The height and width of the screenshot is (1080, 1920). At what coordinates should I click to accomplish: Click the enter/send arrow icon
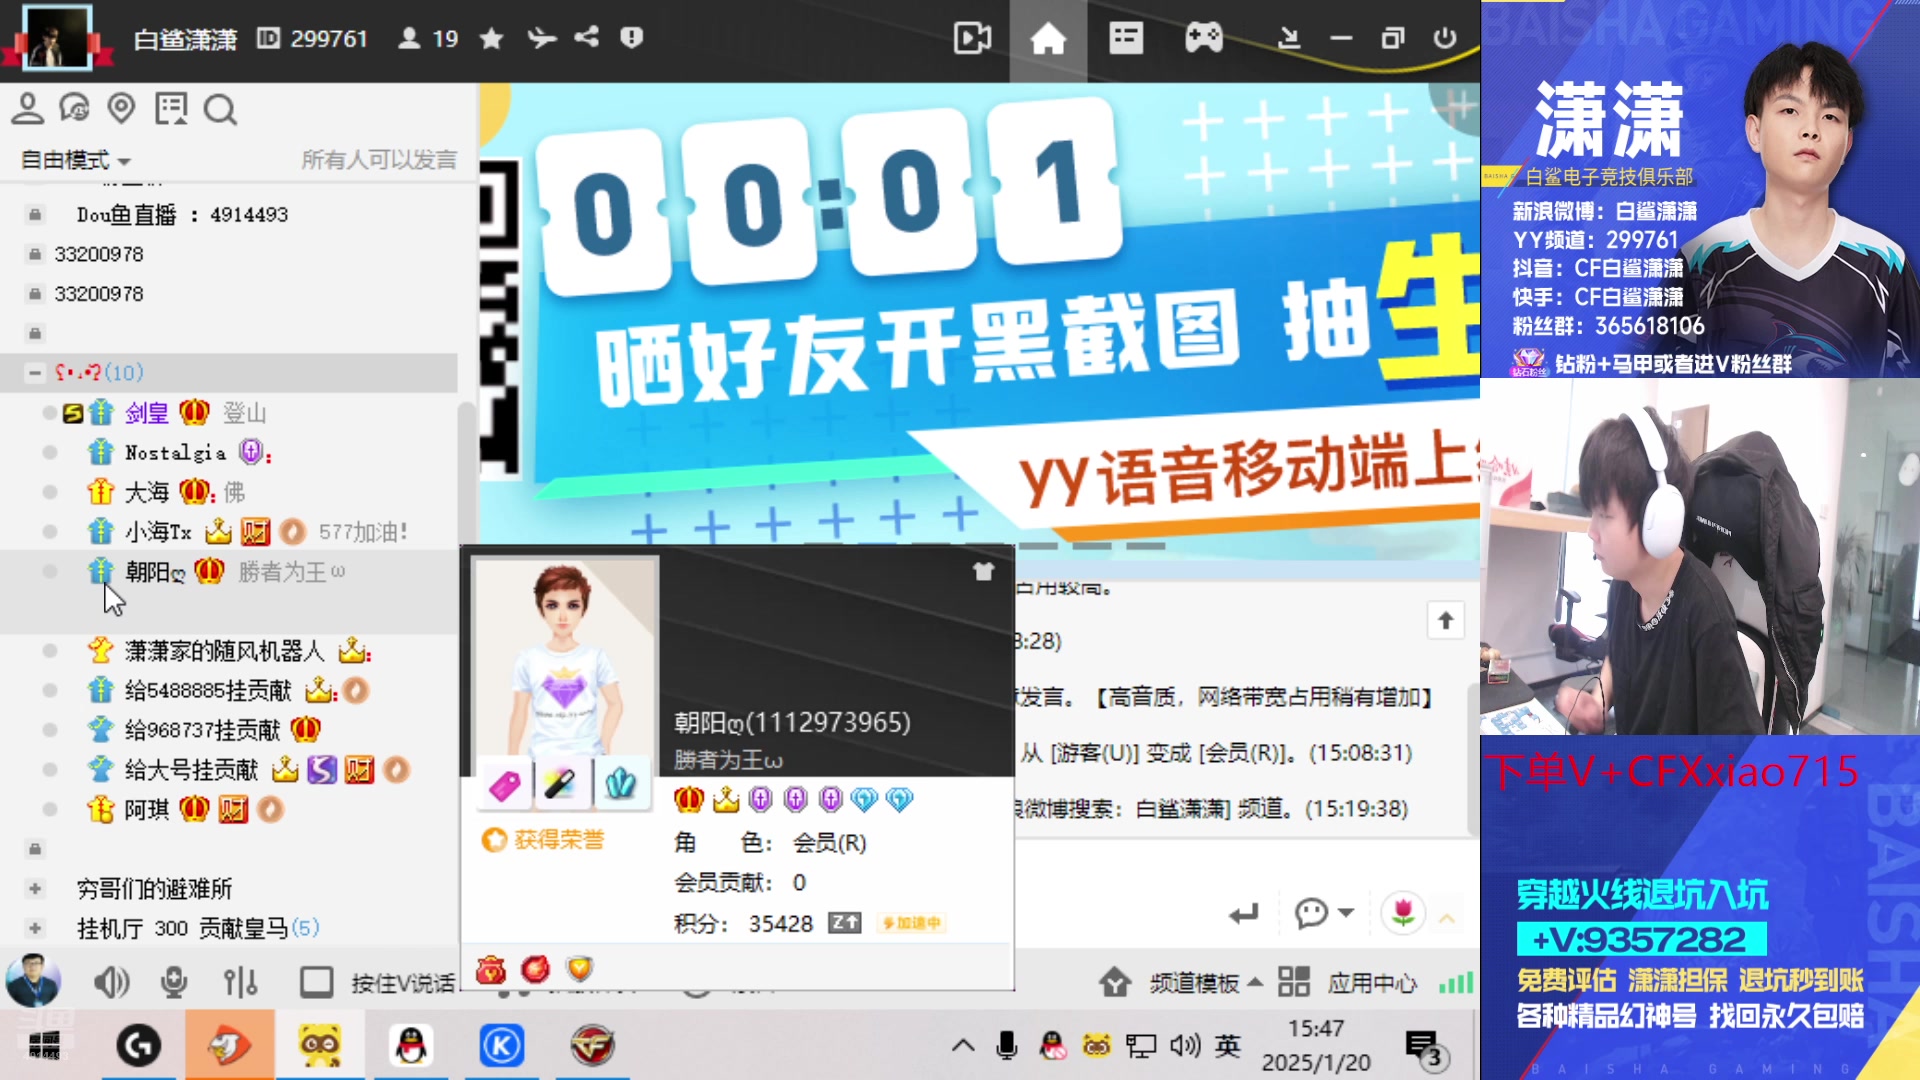click(1244, 913)
